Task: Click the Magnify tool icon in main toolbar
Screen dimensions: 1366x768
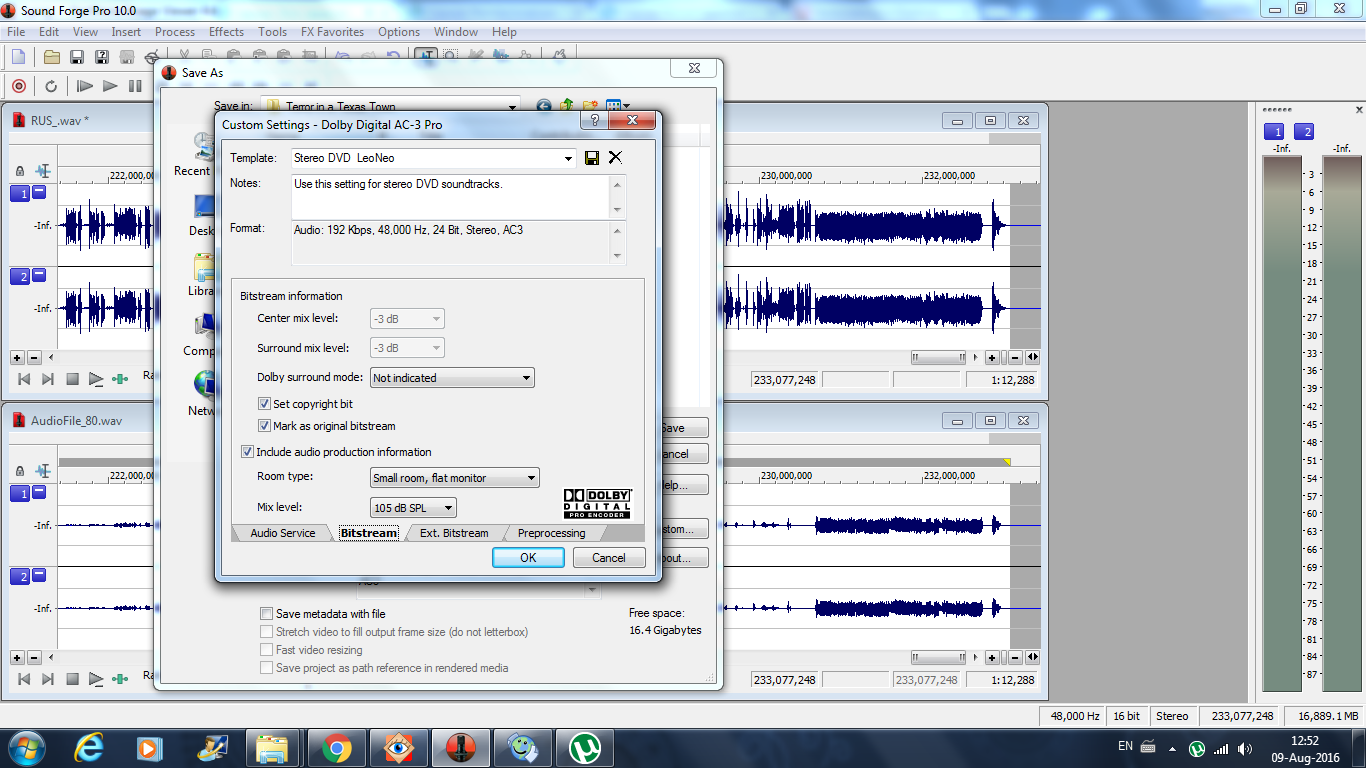Action: (x=451, y=56)
